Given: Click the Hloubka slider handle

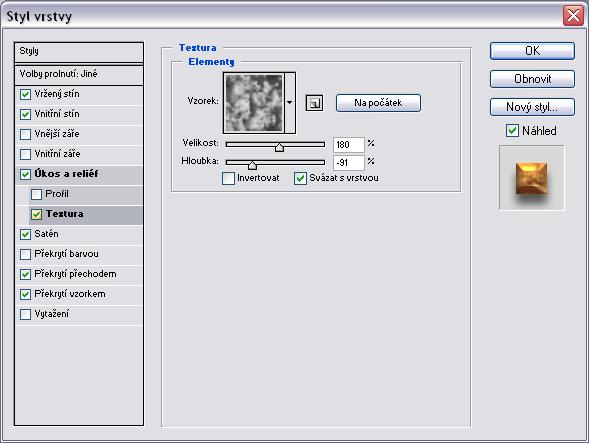Looking at the screenshot, I should (252, 165).
